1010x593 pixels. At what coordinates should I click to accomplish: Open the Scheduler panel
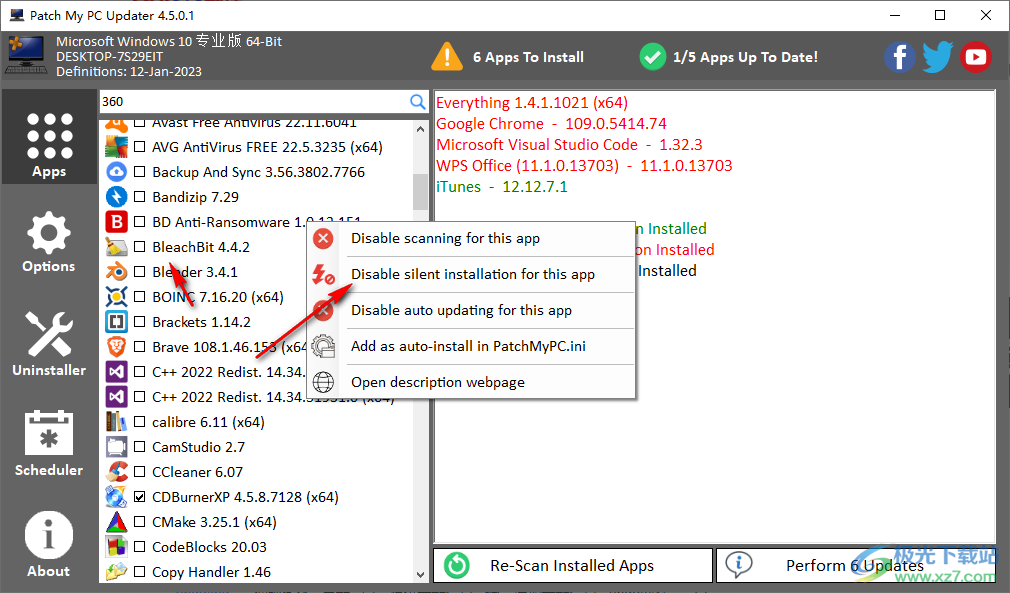tap(49, 443)
